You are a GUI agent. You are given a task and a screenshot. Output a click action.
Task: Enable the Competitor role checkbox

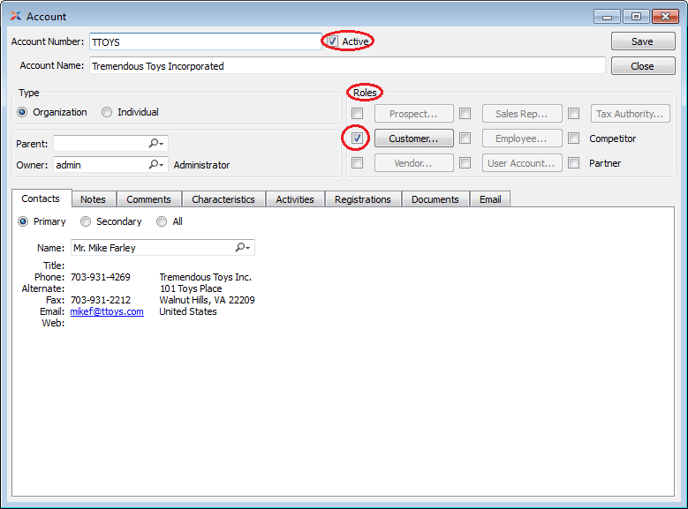(x=574, y=139)
